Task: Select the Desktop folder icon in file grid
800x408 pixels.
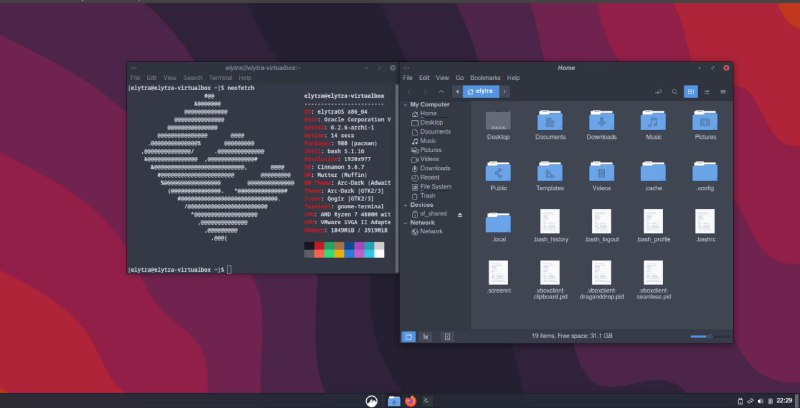Action: [x=498, y=120]
